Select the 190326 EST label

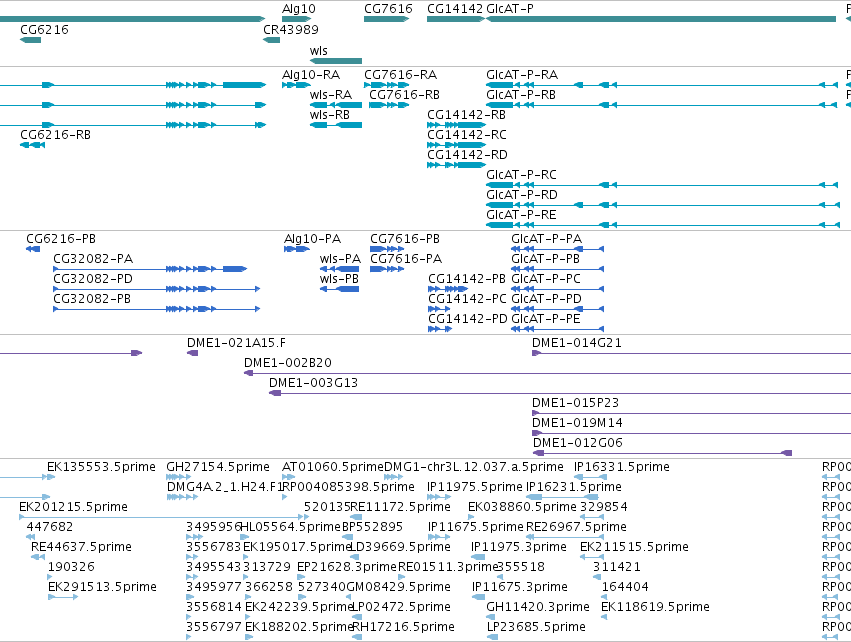(x=71, y=567)
